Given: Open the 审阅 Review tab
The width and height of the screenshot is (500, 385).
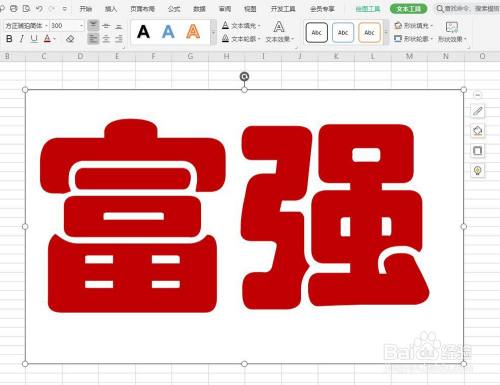Looking at the screenshot, I should pos(225,9).
